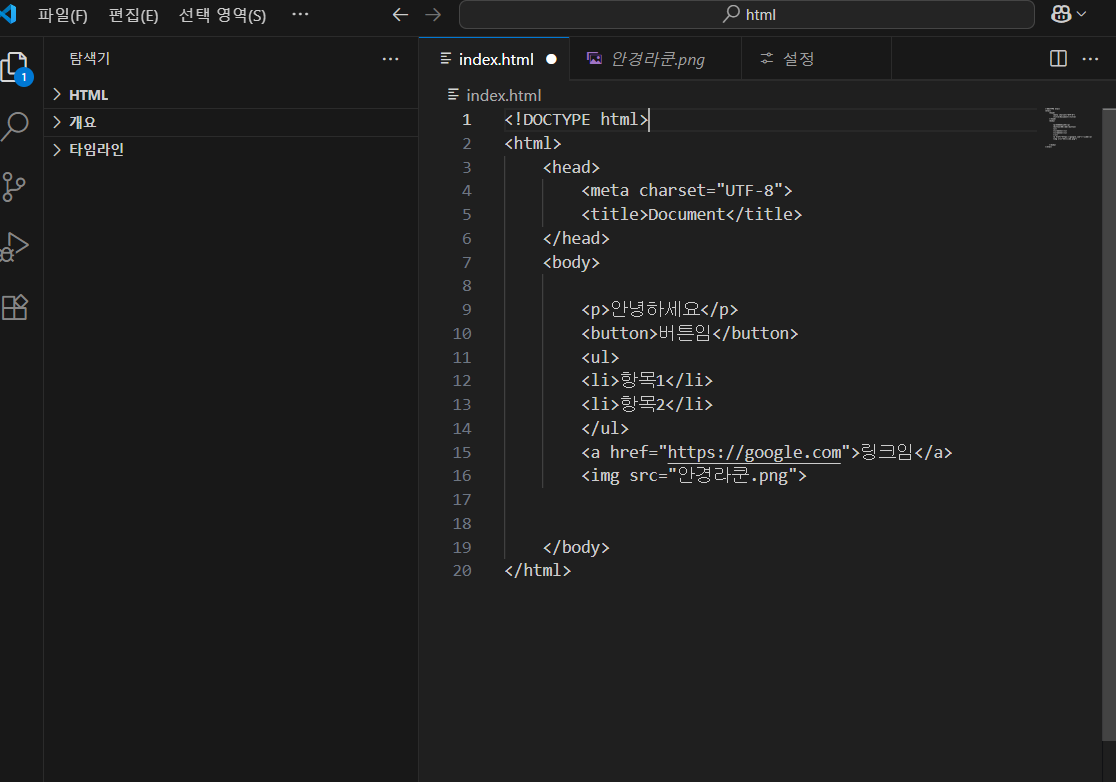Click the 탐색기 panel title

90,59
